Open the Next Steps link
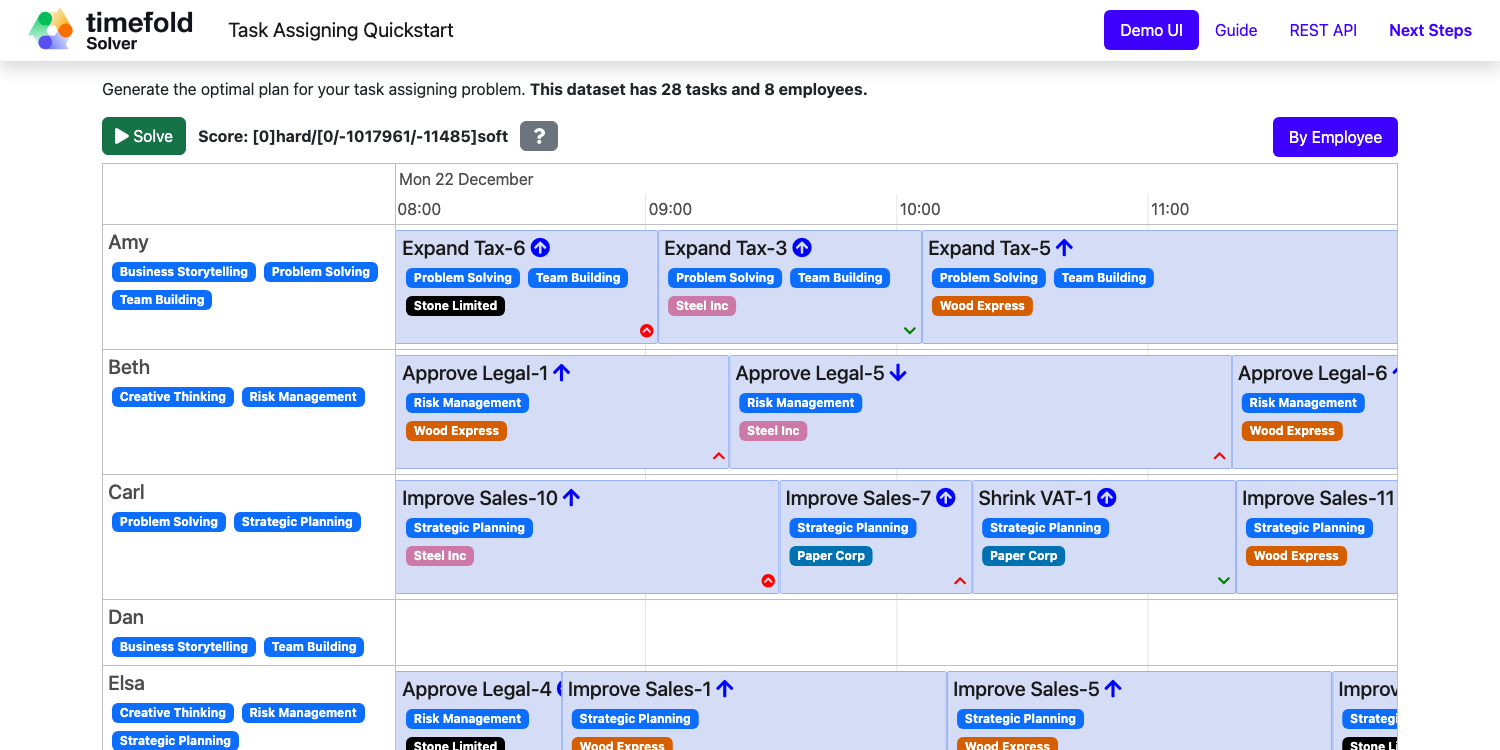Viewport: 1500px width, 750px height. pos(1430,30)
